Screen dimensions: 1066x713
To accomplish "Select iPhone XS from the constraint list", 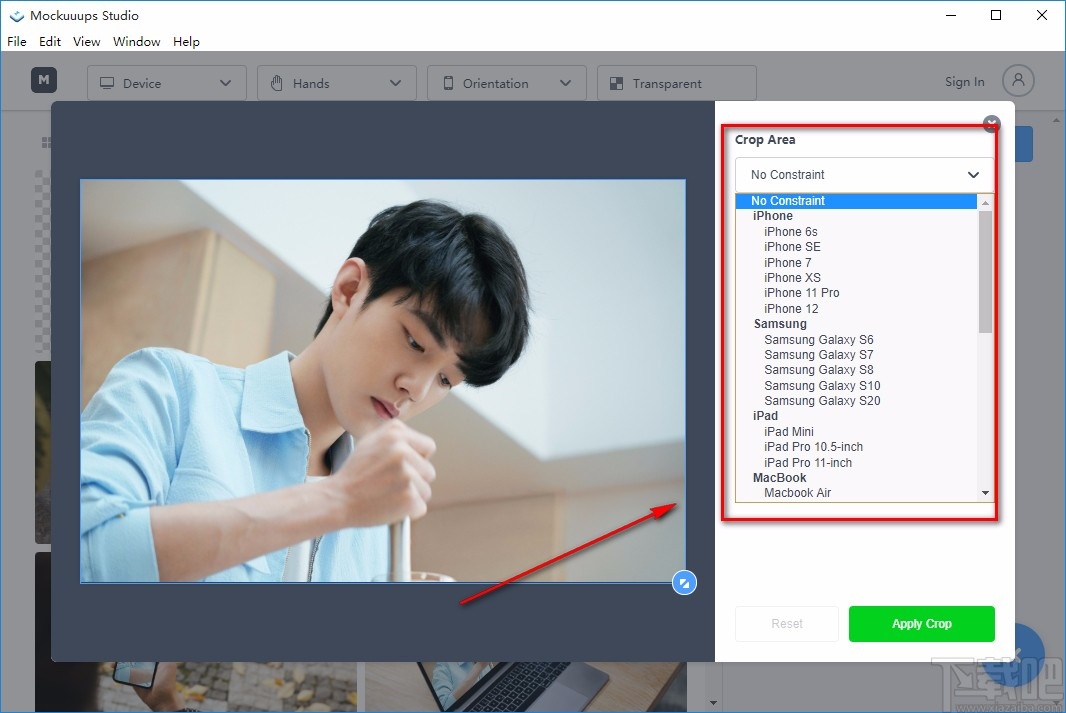I will (792, 277).
